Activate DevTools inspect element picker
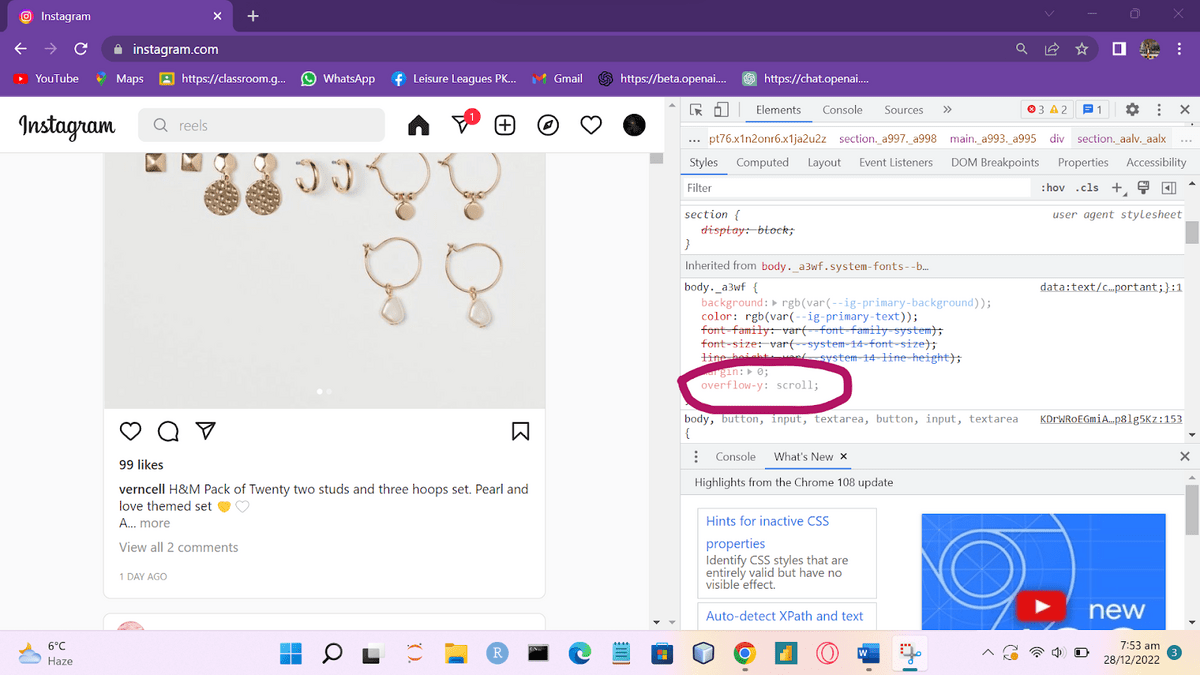1200x675 pixels. [696, 110]
